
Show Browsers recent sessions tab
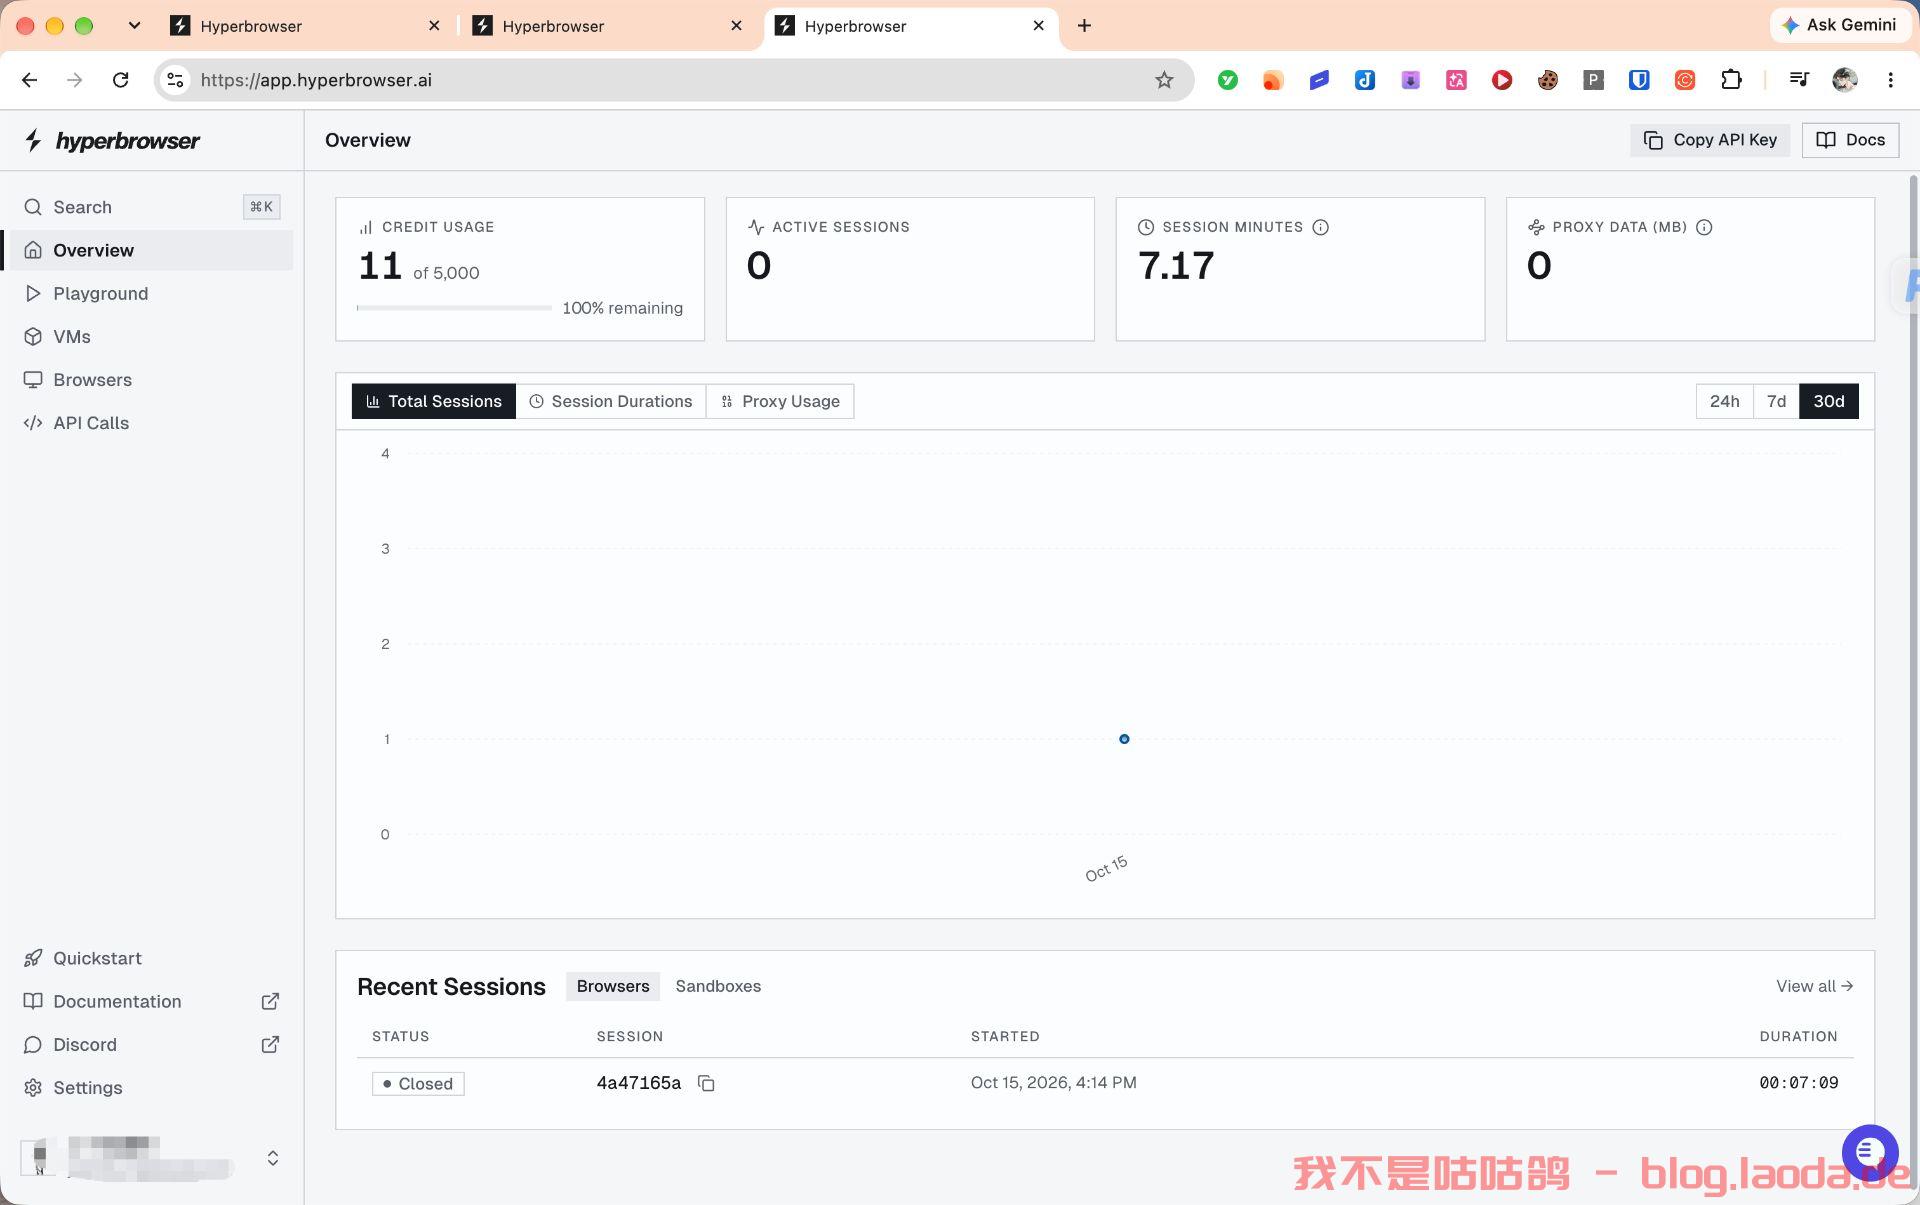coord(612,986)
